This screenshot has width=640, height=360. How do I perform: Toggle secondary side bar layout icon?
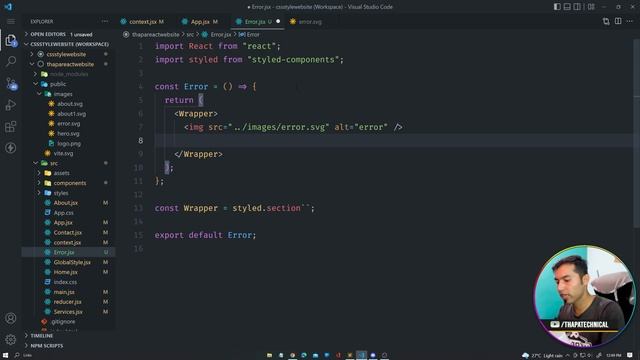[577, 7]
